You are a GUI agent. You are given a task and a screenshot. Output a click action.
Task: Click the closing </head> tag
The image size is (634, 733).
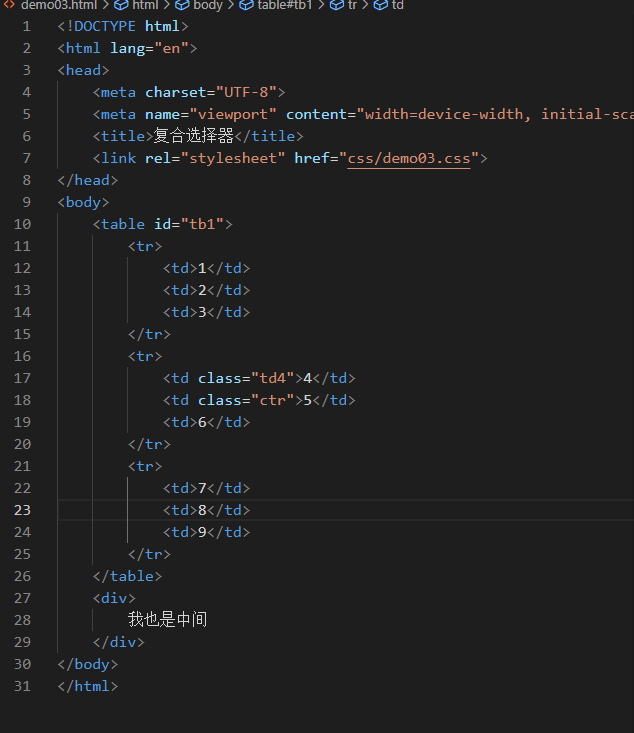pyautogui.click(x=88, y=180)
